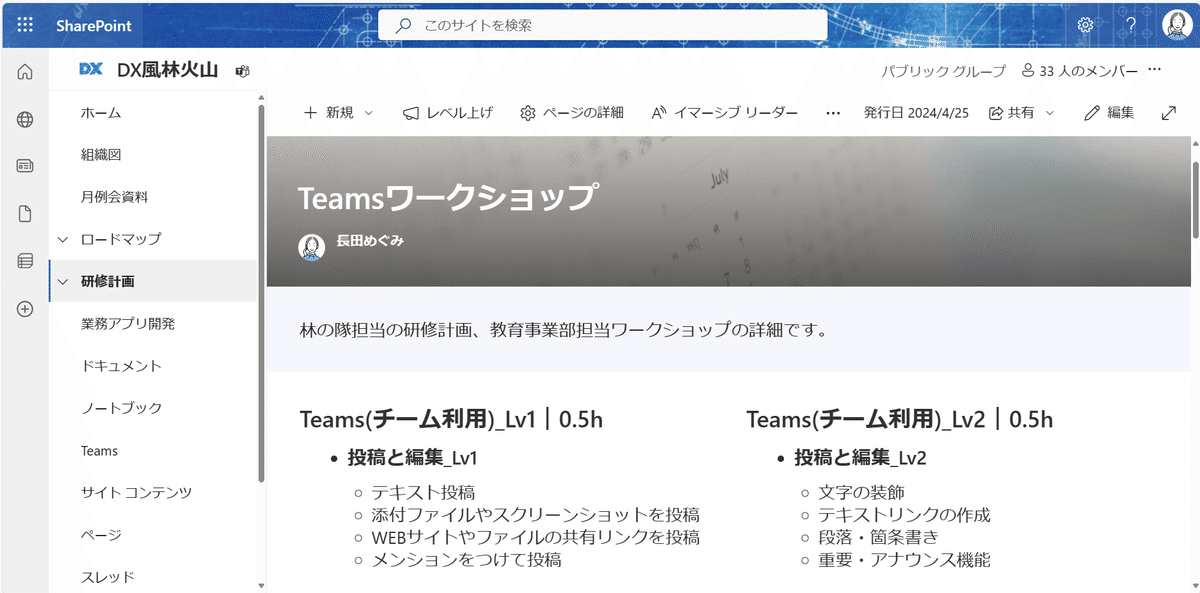
Task: Click 段落・箇条書き list item
Action: (x=878, y=537)
